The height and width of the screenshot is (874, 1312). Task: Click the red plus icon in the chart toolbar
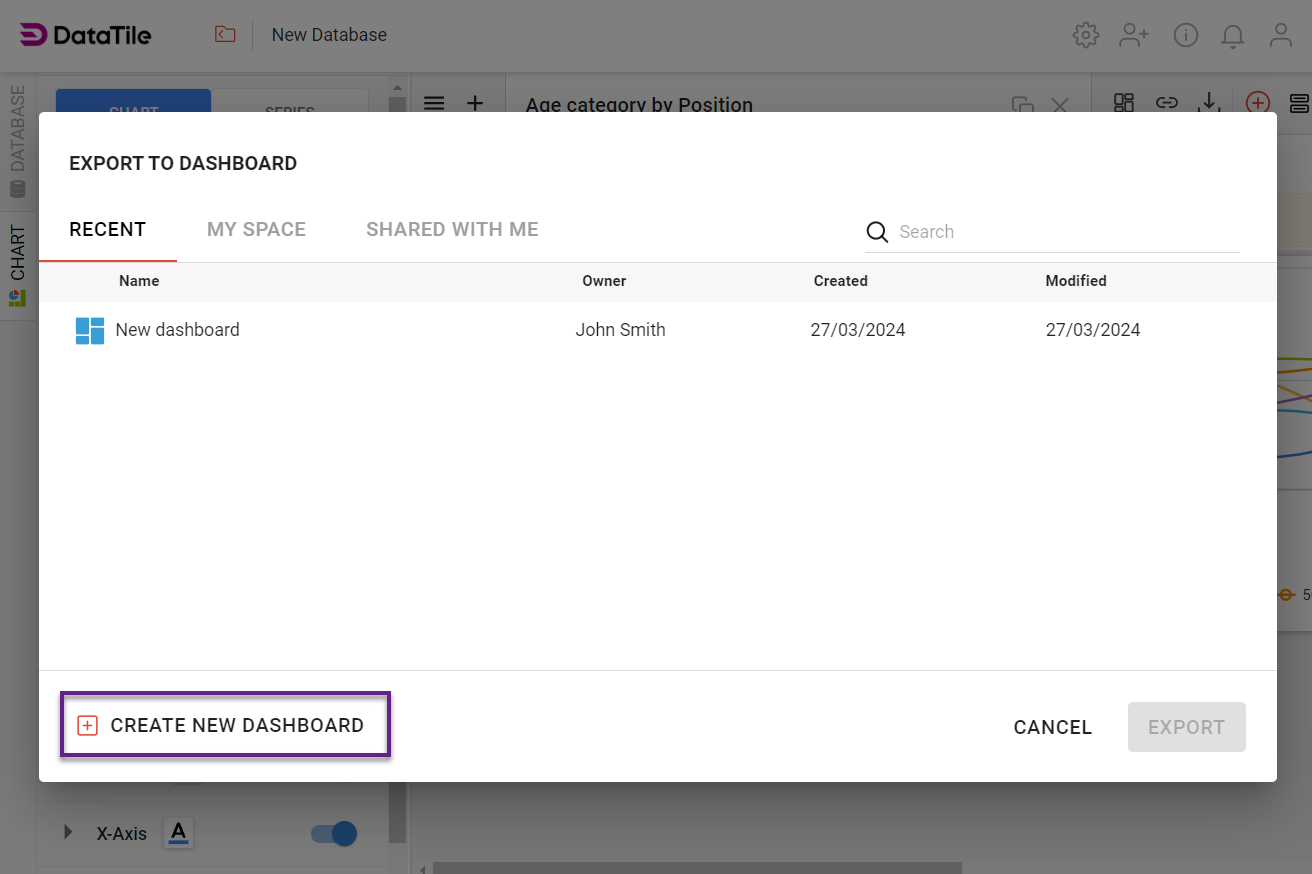(x=1257, y=102)
